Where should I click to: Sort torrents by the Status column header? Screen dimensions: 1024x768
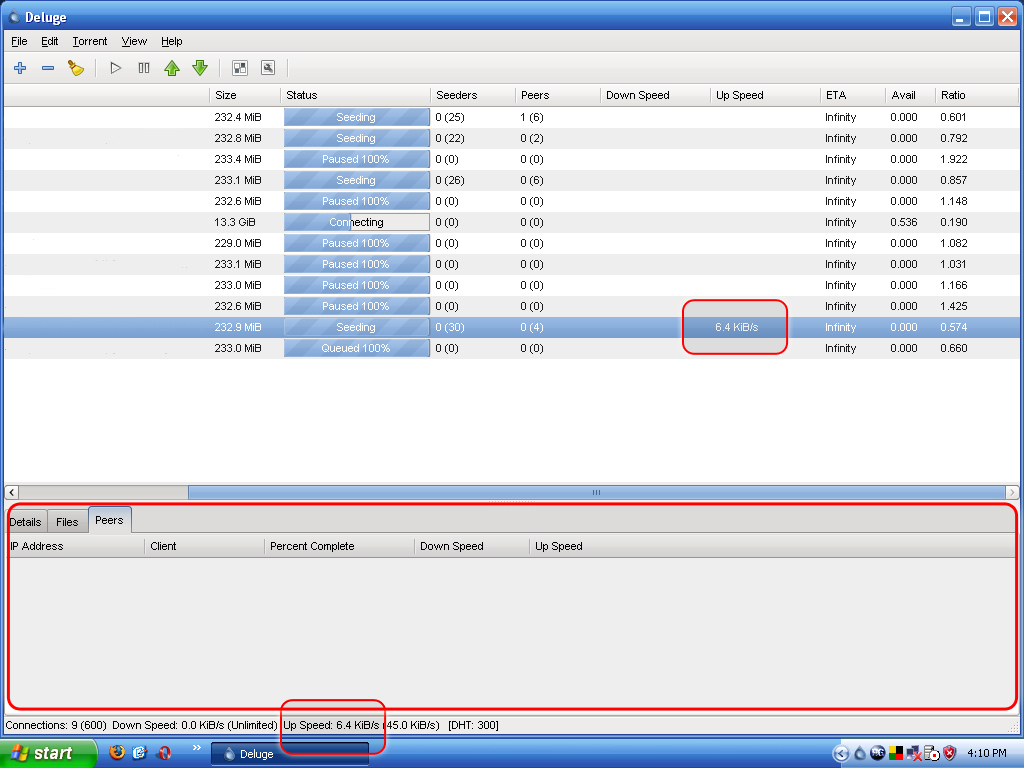[355, 95]
